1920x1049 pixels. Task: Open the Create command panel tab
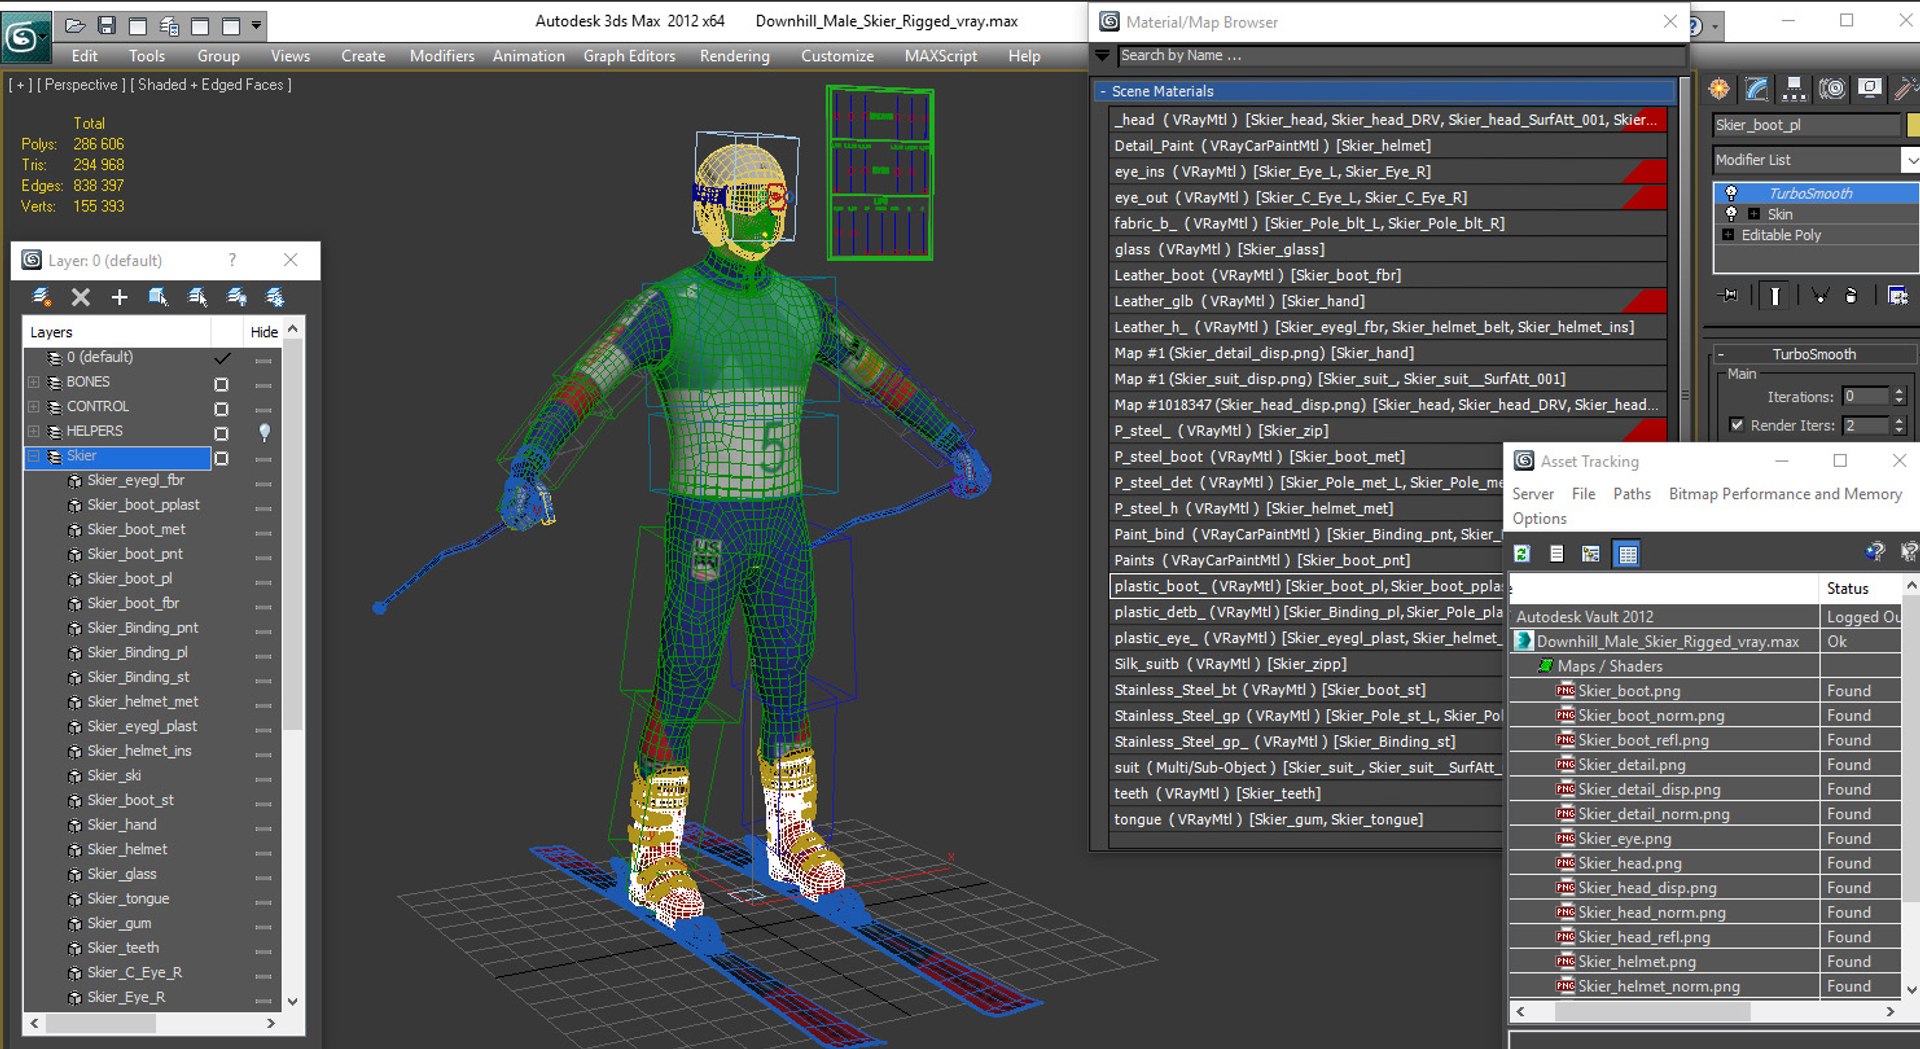pyautogui.click(x=1719, y=90)
